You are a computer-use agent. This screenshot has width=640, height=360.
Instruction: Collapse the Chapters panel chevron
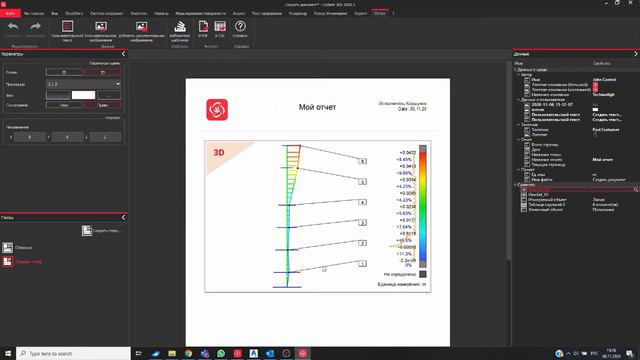123,218
